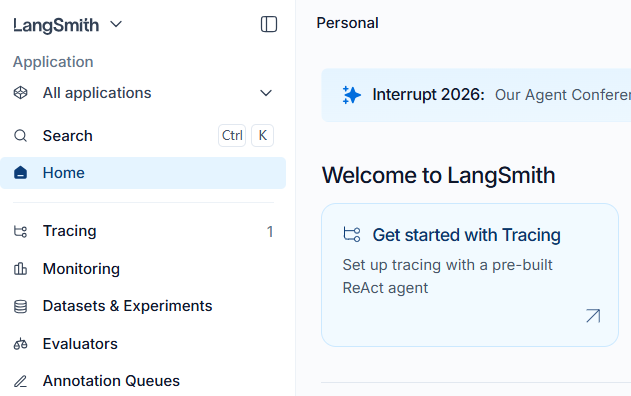The image size is (631, 396).
Task: Click the Personal workspace breadcrumb
Action: (x=347, y=23)
